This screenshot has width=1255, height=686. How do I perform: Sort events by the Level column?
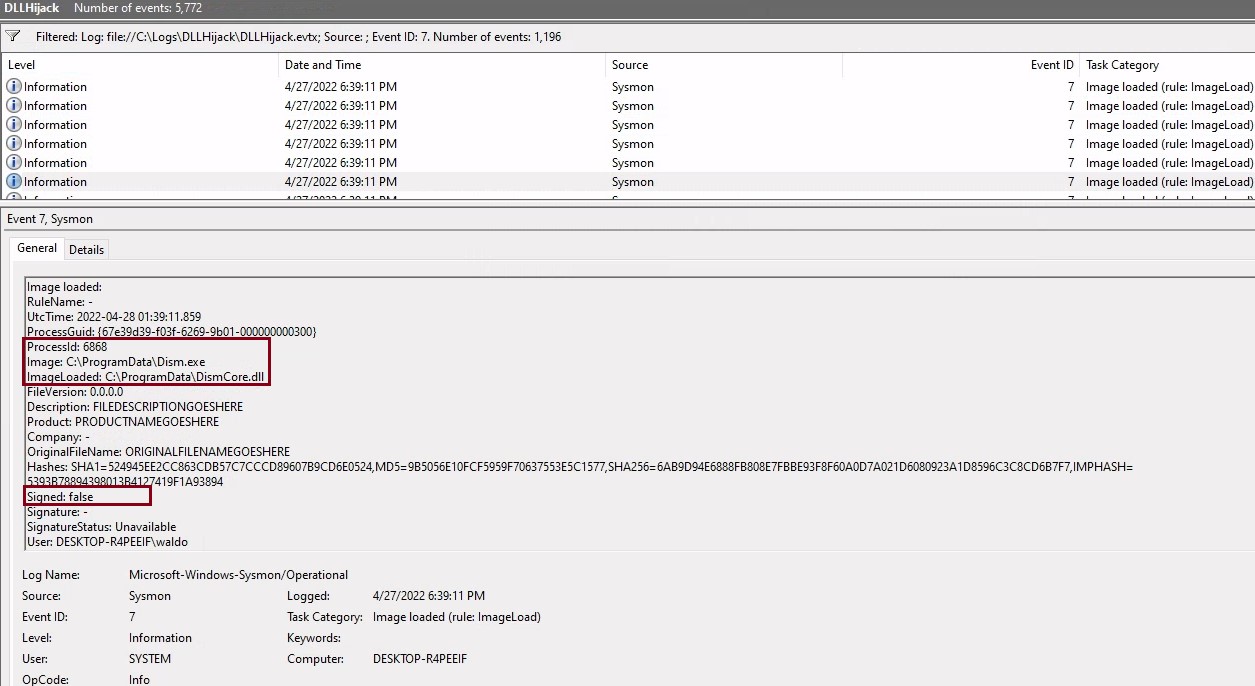coord(140,65)
